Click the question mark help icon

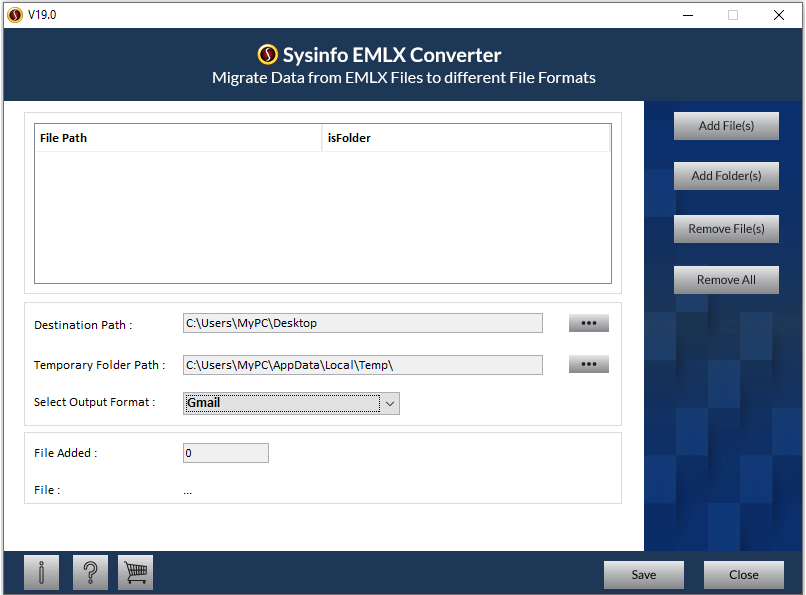89,573
